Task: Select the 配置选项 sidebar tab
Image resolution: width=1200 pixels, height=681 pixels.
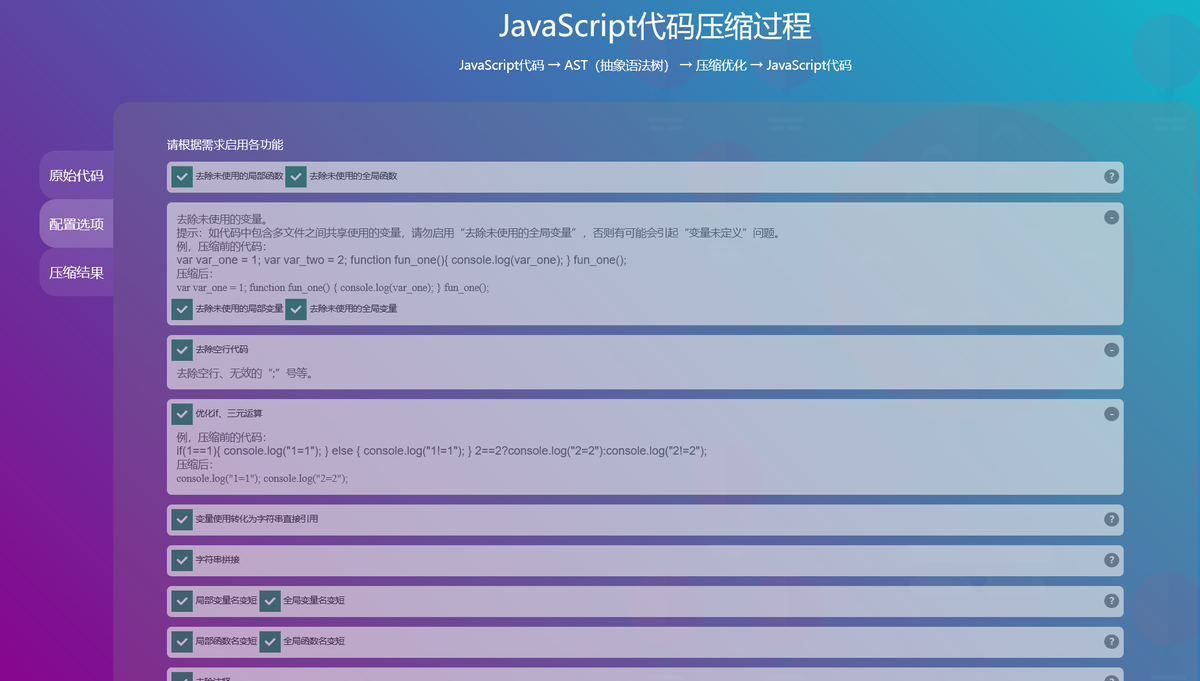Action: 75,223
